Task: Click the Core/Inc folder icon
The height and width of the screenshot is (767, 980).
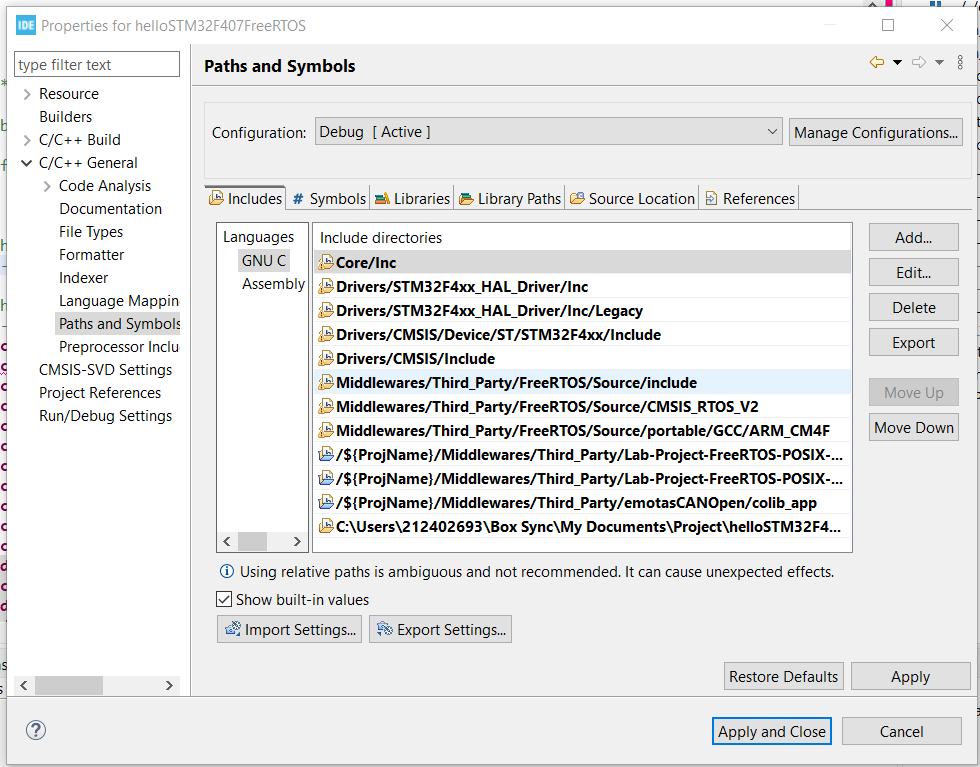Action: [x=326, y=263]
